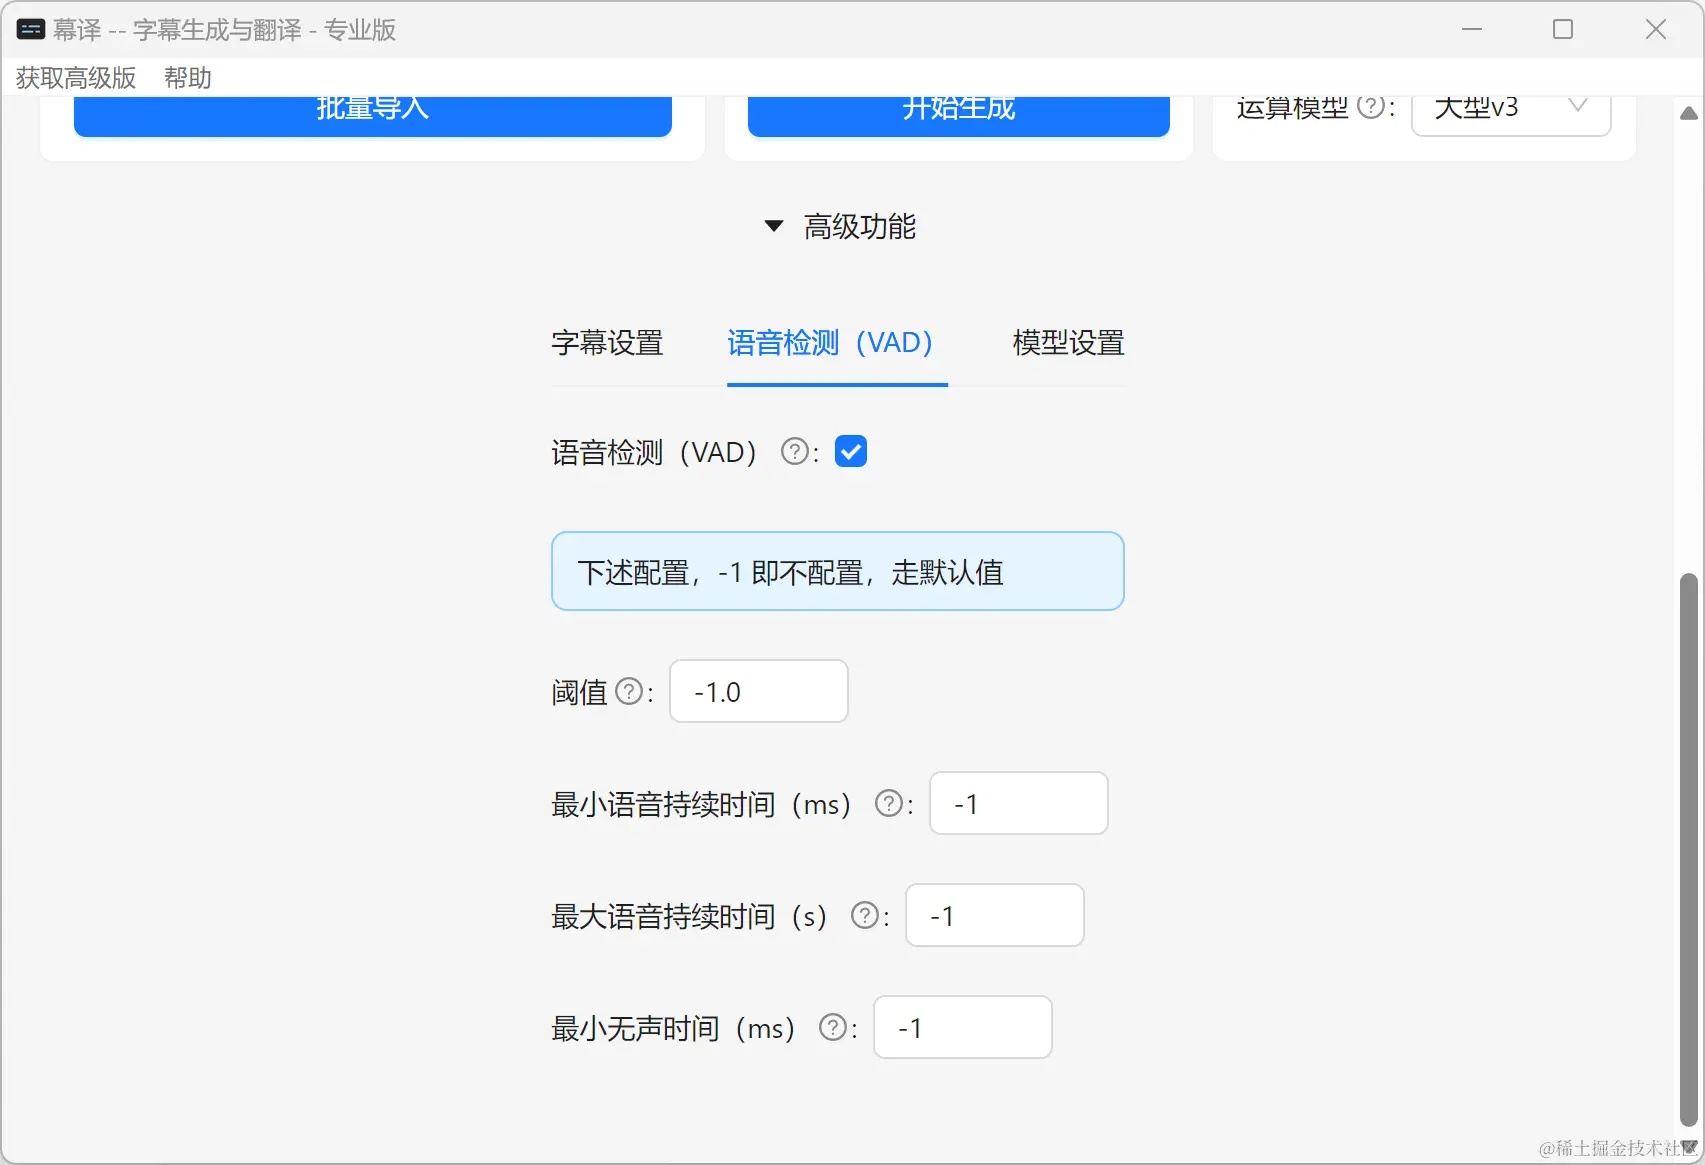This screenshot has width=1705, height=1165.
Task: Click the 开始生成 button
Action: tap(958, 110)
